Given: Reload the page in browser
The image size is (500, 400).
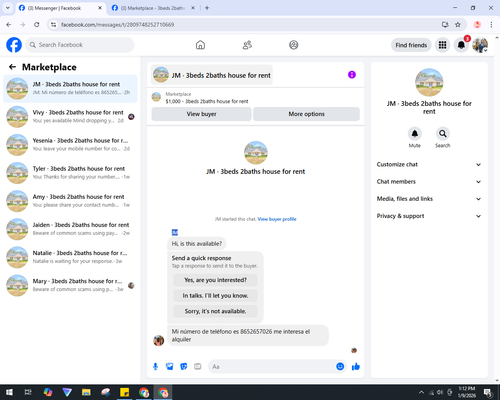Looking at the screenshot, I should [37, 25].
